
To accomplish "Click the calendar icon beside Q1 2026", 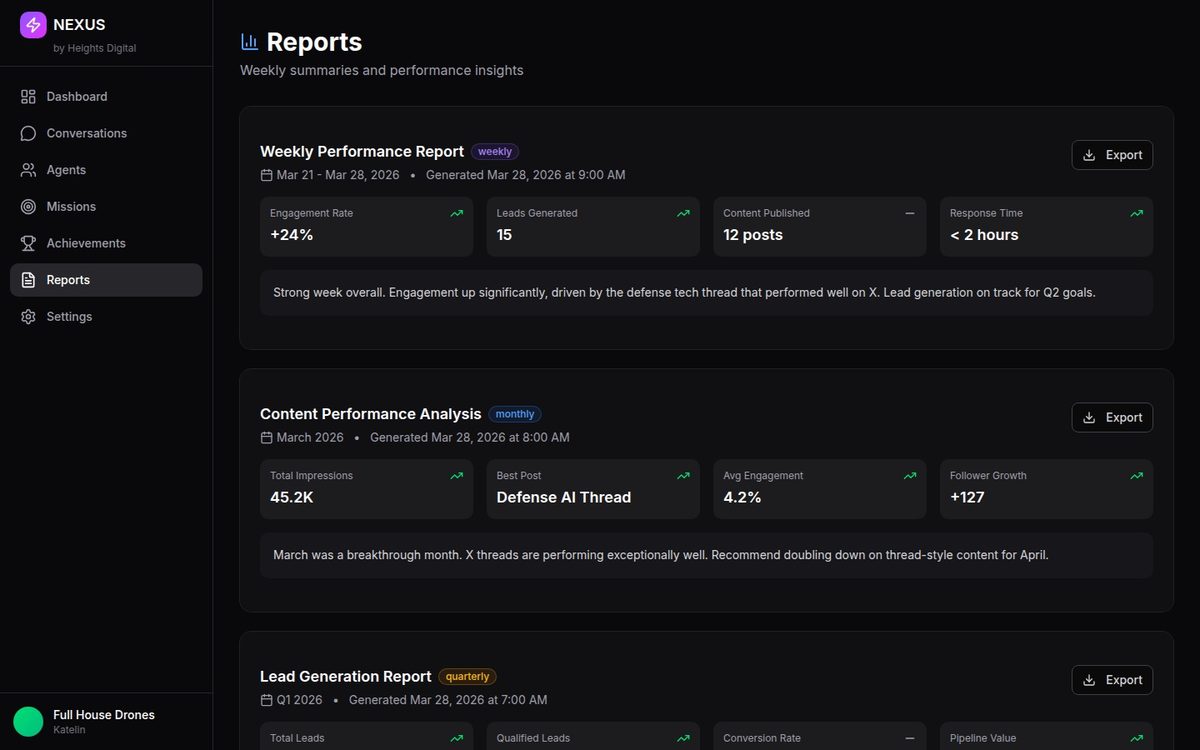I will [266, 700].
